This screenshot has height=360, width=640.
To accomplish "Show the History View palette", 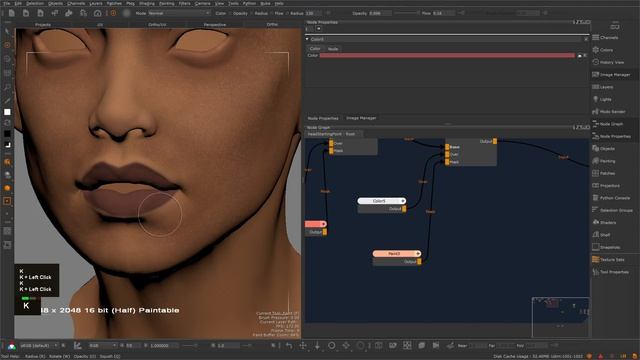I will click(608, 62).
